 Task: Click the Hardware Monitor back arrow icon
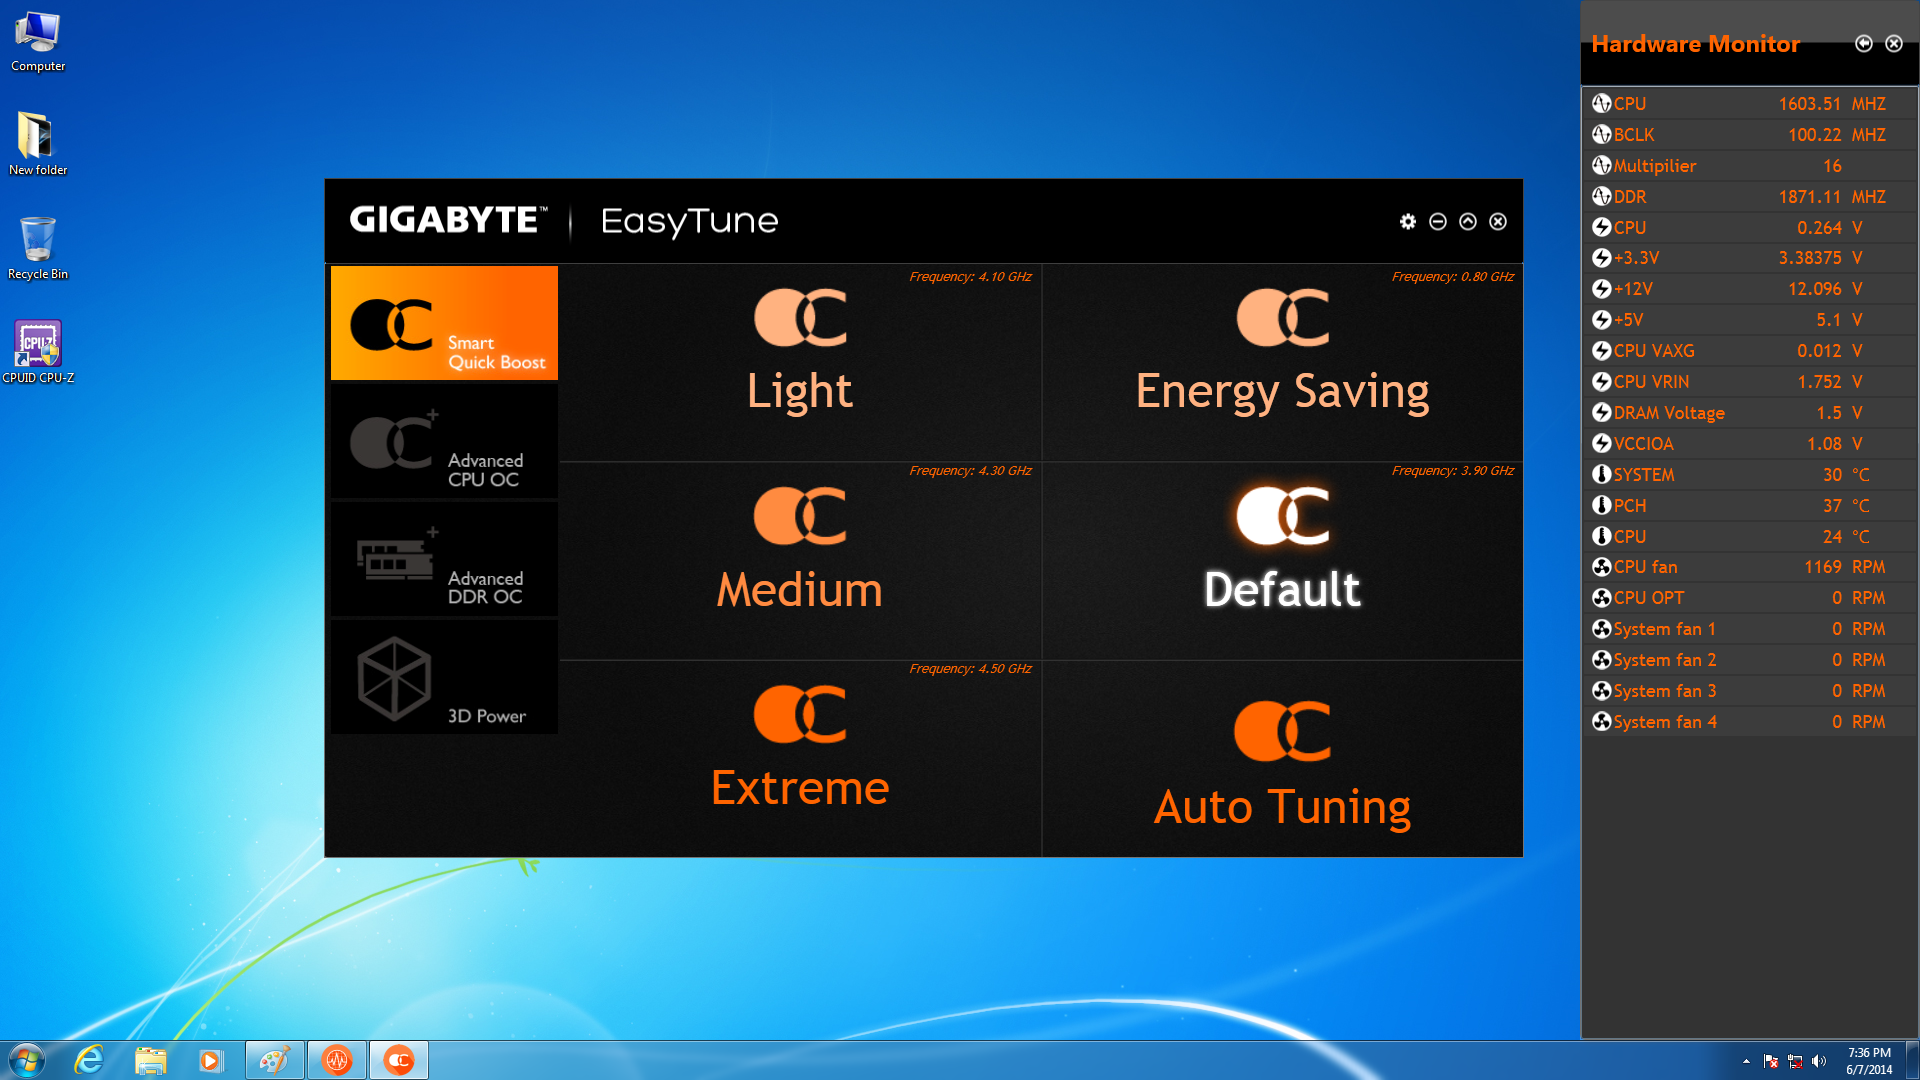[x=1864, y=43]
